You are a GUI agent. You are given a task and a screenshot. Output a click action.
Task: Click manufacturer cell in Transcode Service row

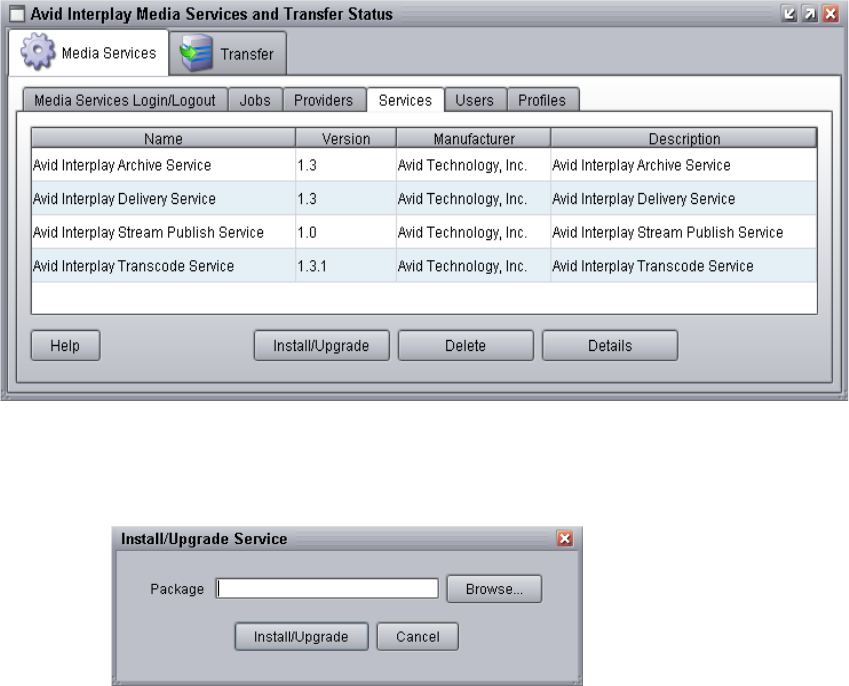[474, 266]
